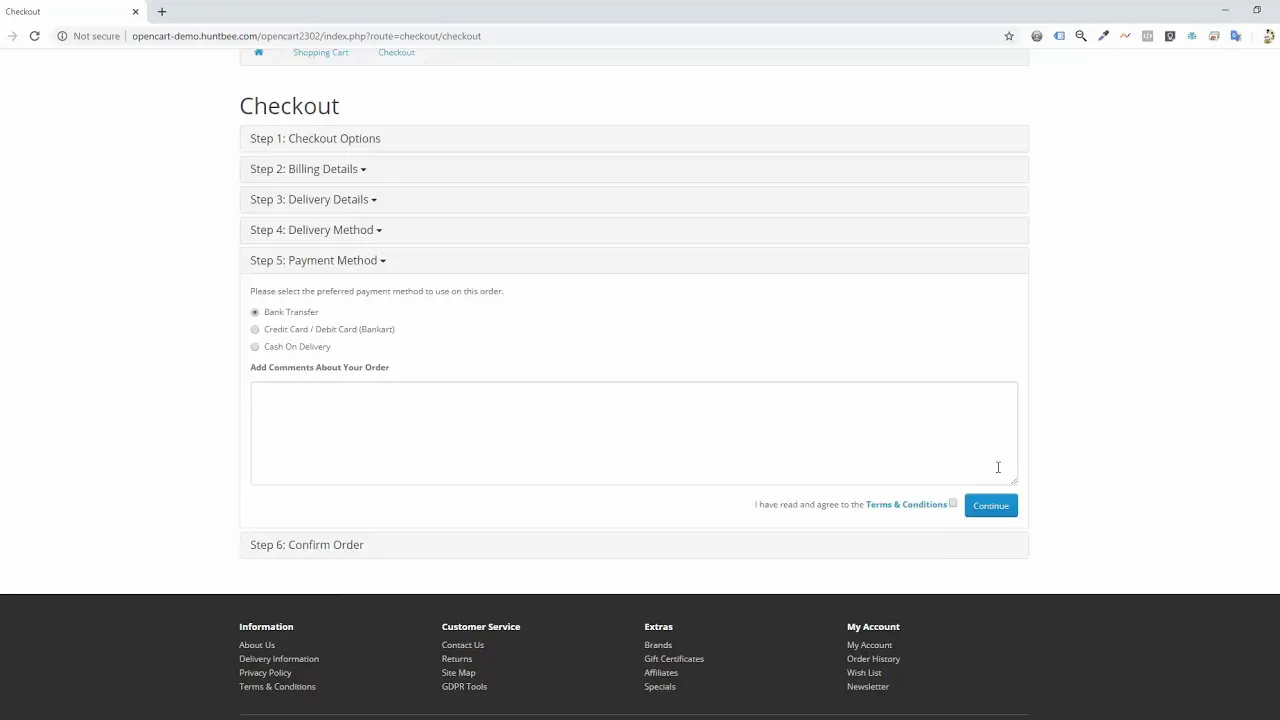Open About Us footer link

coord(257,645)
